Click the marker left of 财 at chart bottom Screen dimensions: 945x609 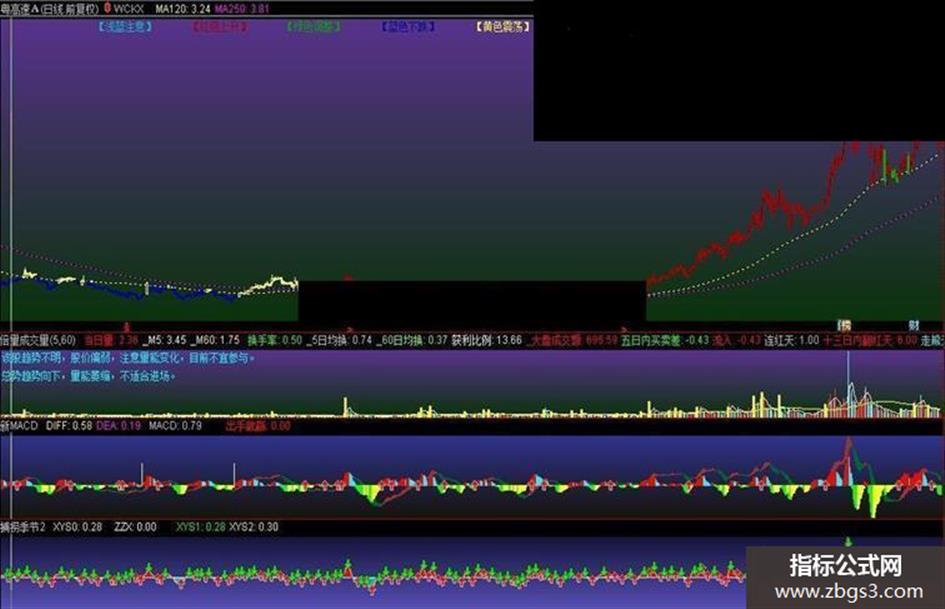[844, 326]
